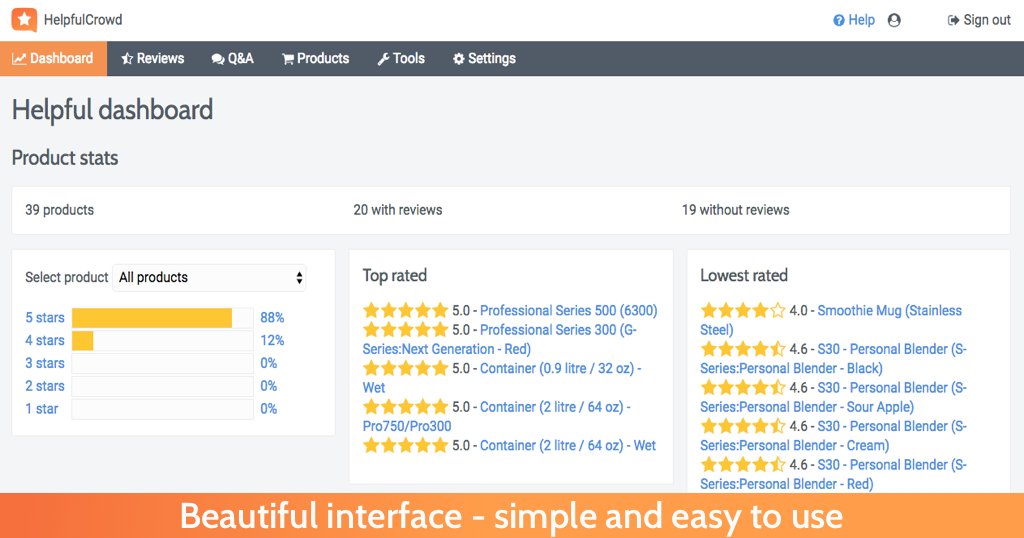
Task: Open the 4 stars rating link
Action: click(x=45, y=340)
